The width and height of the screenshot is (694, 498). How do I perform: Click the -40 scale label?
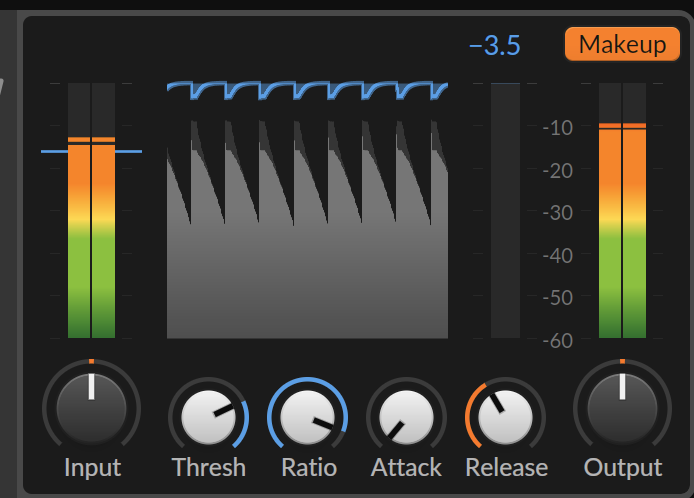click(558, 255)
